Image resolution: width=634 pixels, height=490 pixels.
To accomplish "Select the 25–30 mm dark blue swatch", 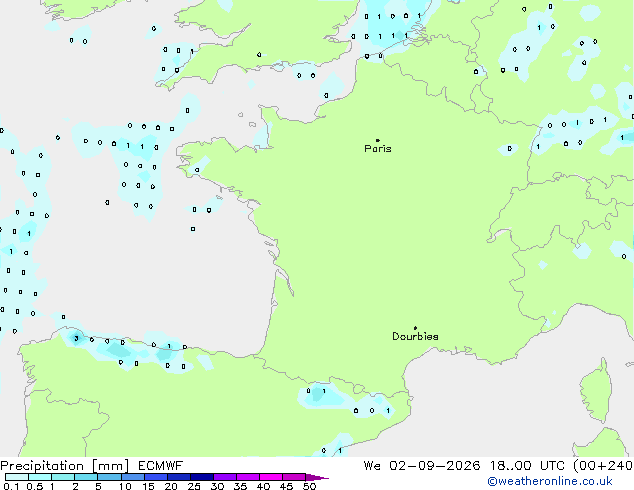I will (202, 477).
